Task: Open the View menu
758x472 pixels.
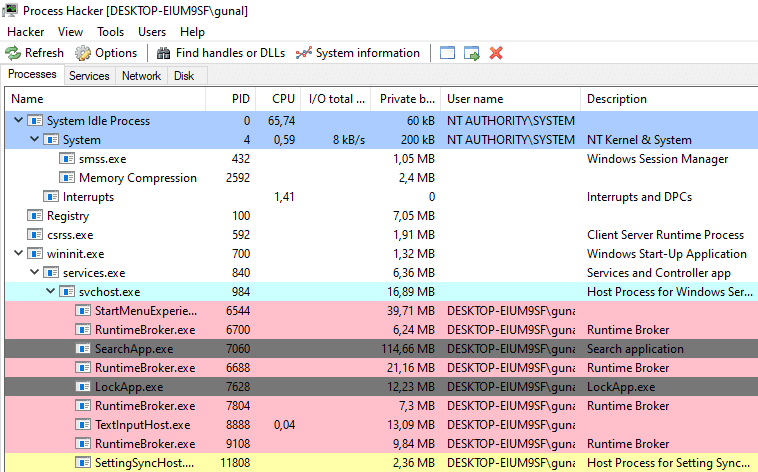Action: pos(71,32)
